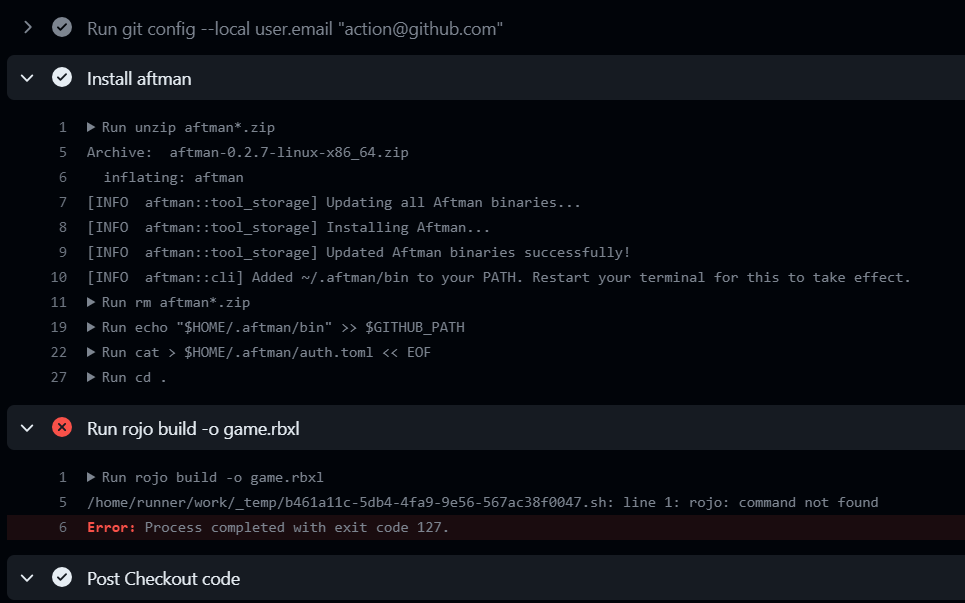Image resolution: width=965 pixels, height=603 pixels.
Task: Collapse the Install aftman step chevron
Action: [26, 78]
